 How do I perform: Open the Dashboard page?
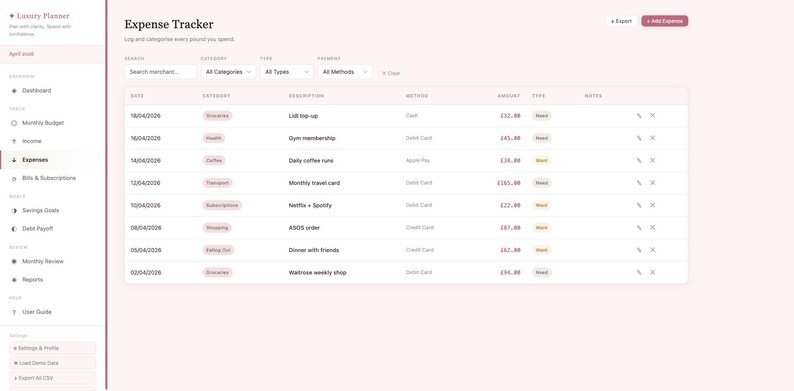tap(52, 91)
